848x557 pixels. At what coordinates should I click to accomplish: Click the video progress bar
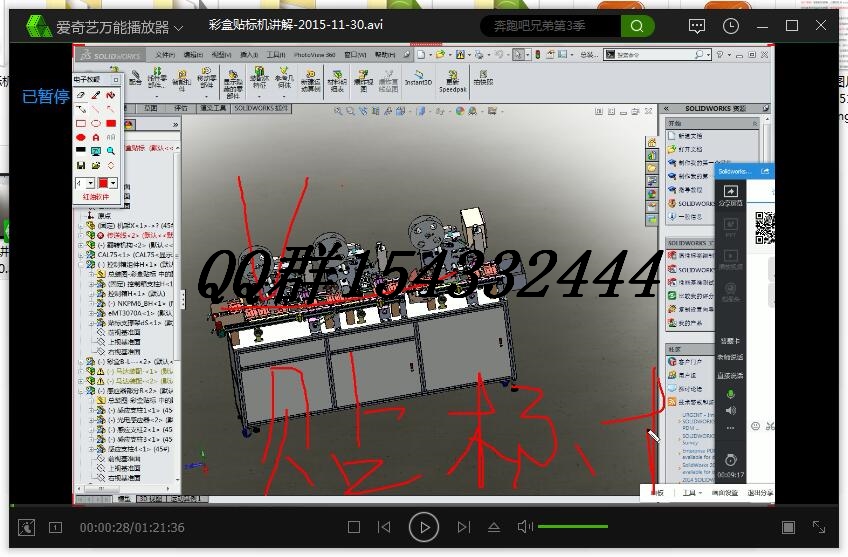pyautogui.click(x=424, y=506)
